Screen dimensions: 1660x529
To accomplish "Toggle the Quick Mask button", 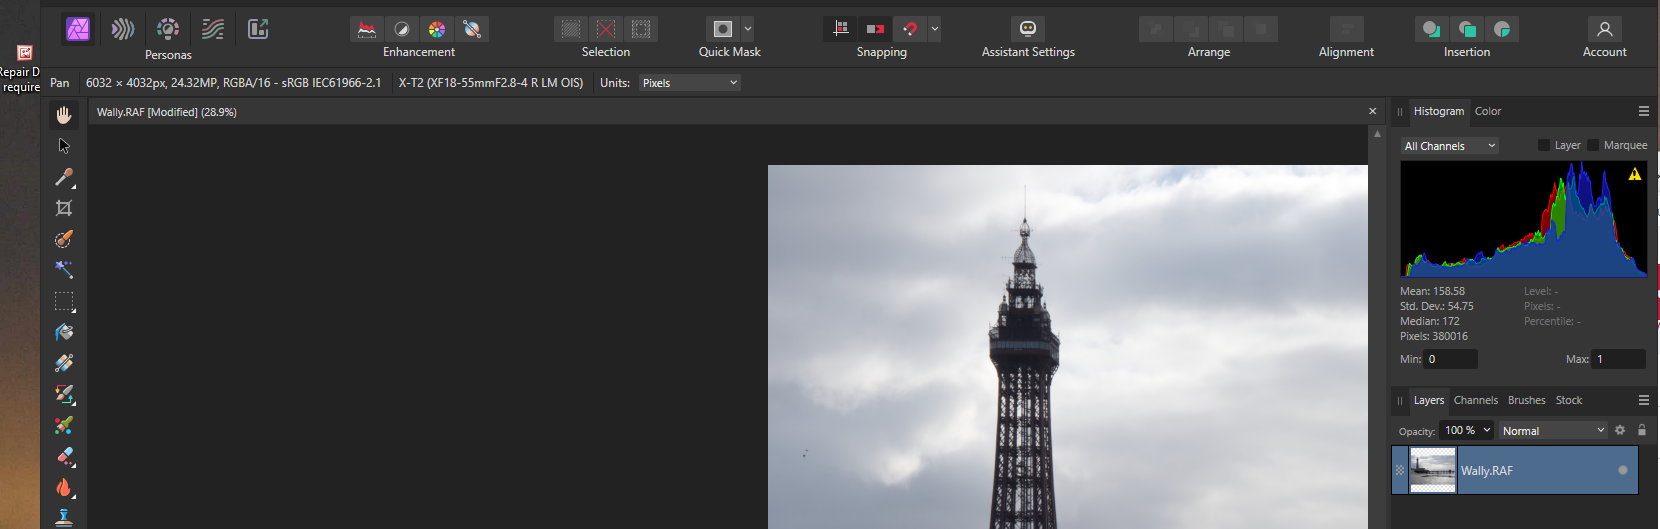I will tap(723, 29).
